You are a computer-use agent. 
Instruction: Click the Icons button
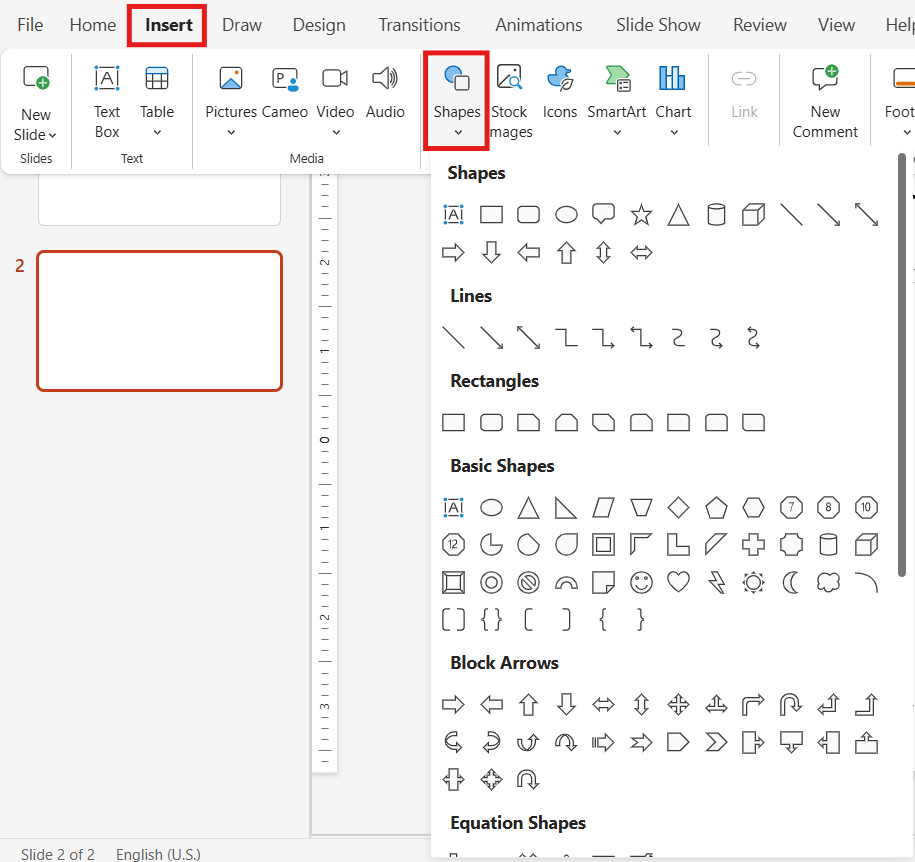point(560,92)
